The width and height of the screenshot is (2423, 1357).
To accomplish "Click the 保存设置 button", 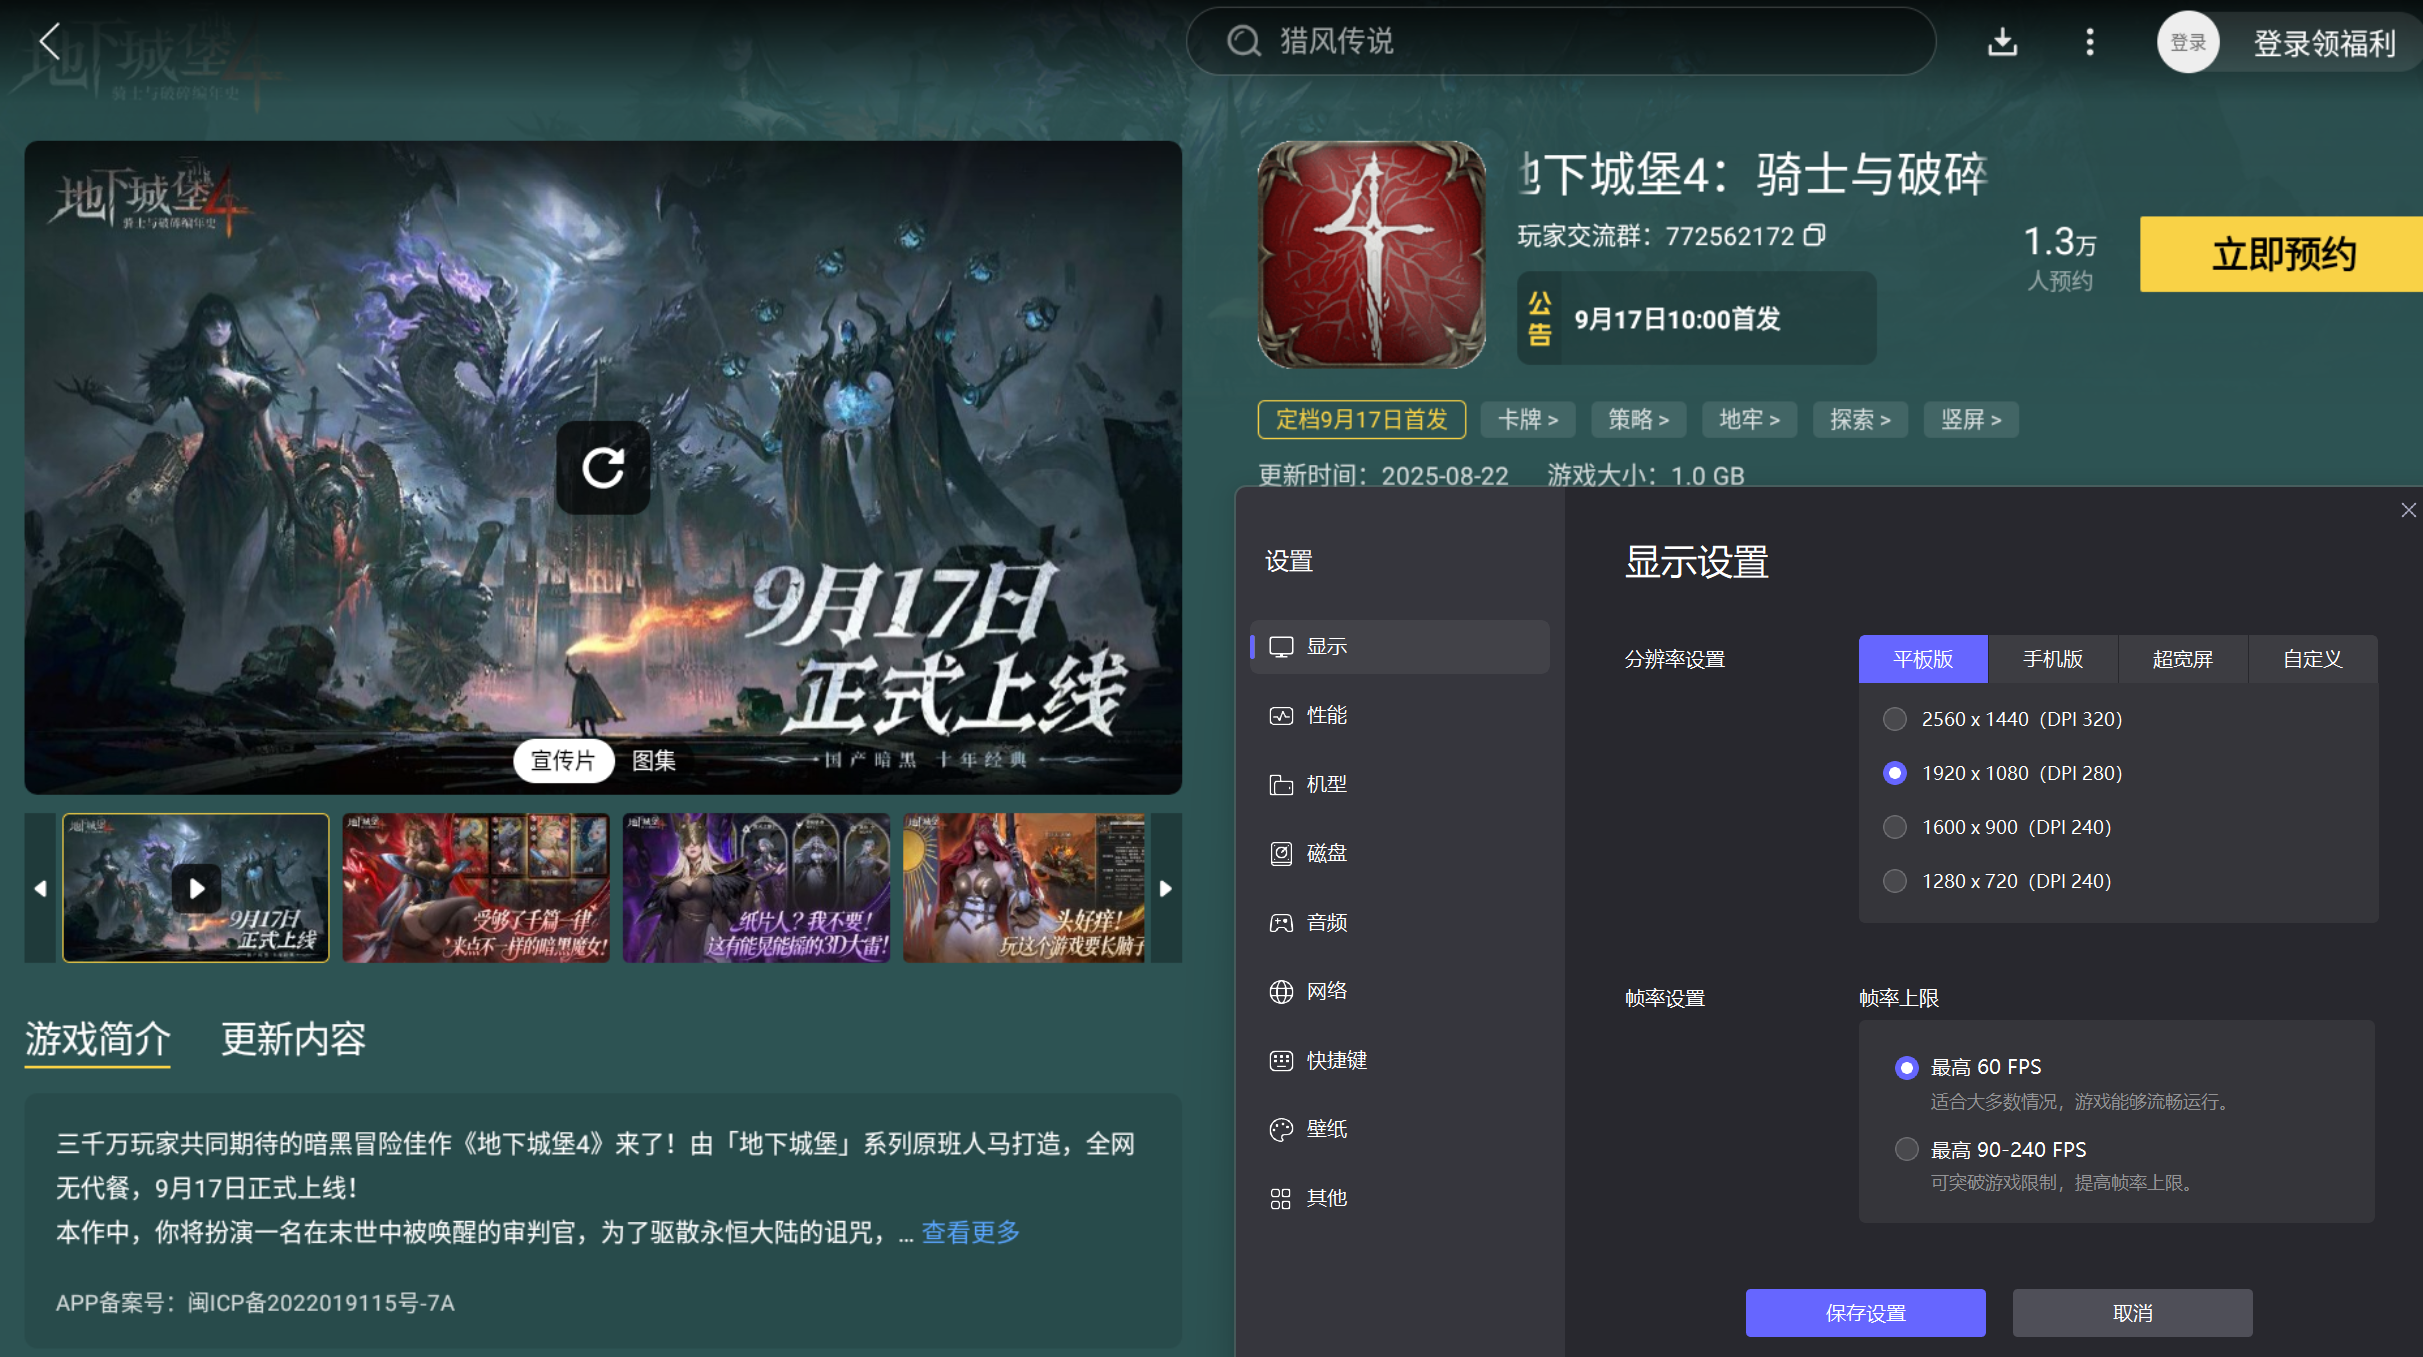I will [1865, 1313].
